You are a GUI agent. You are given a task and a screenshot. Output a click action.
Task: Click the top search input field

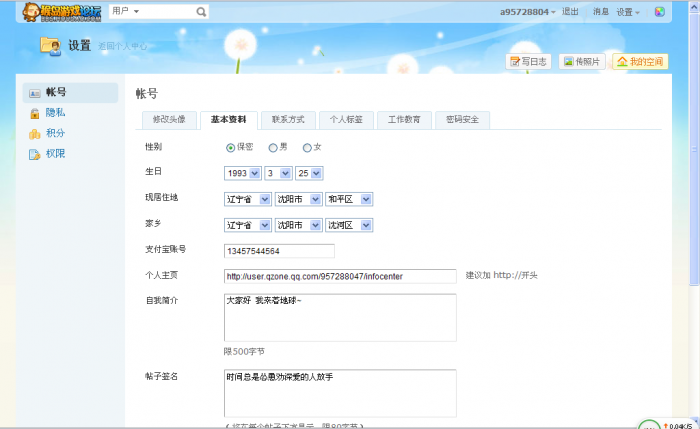coord(168,12)
